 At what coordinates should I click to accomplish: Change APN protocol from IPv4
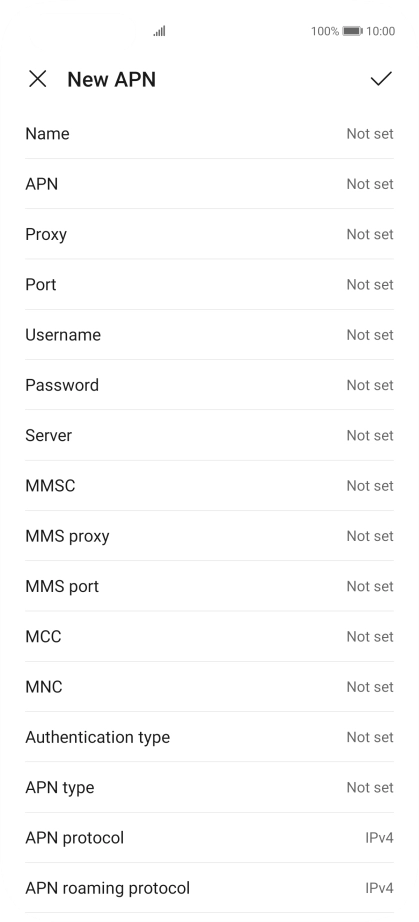(x=209, y=837)
